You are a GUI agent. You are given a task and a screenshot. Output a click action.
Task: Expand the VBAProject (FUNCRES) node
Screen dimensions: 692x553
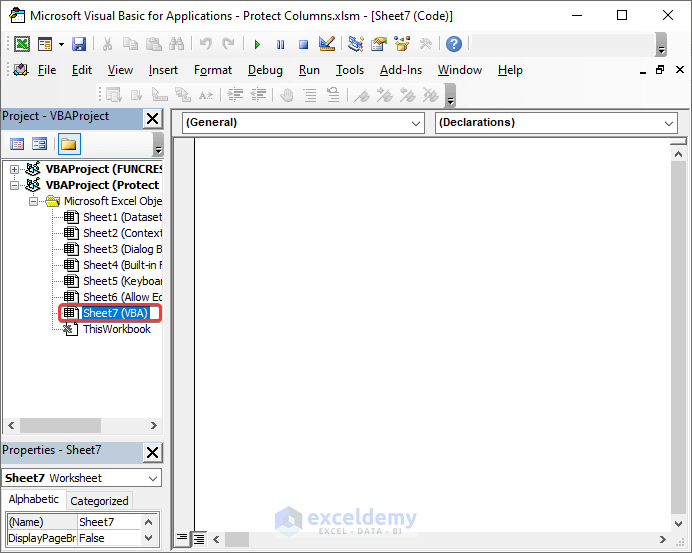[15, 169]
